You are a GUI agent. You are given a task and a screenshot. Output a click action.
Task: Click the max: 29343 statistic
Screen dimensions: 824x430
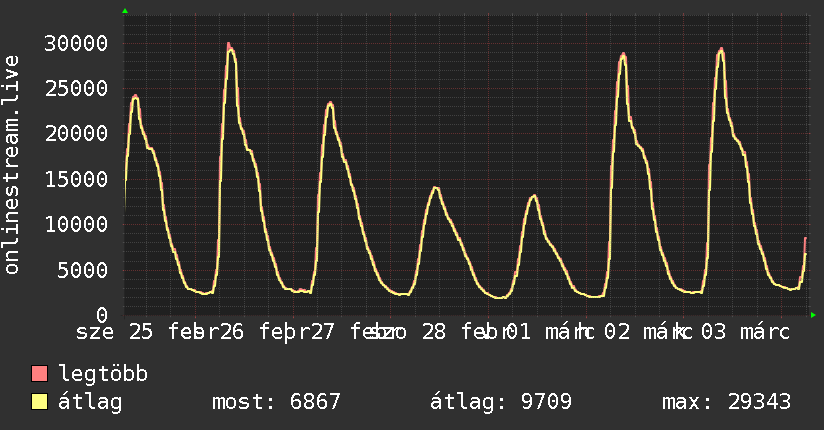[726, 402]
